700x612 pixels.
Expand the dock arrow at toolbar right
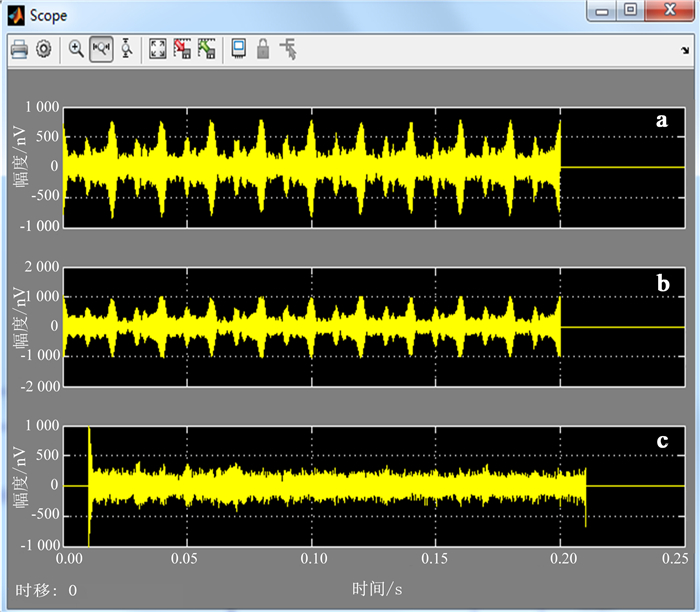tap(684, 50)
